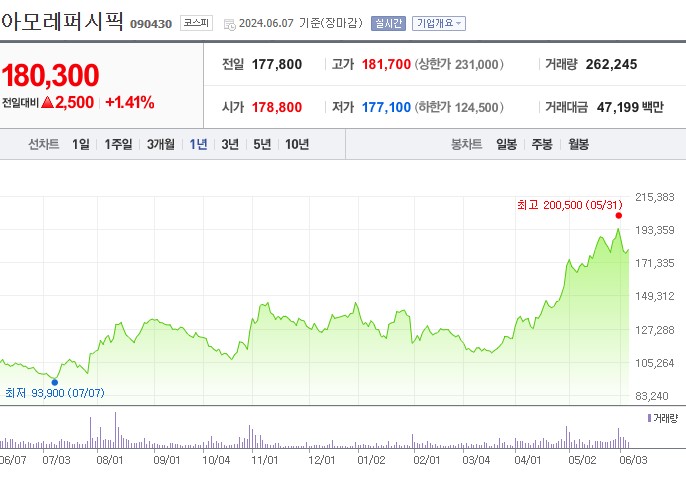Click the 149,312 y-axis label
686x479 pixels.
tap(655, 296)
